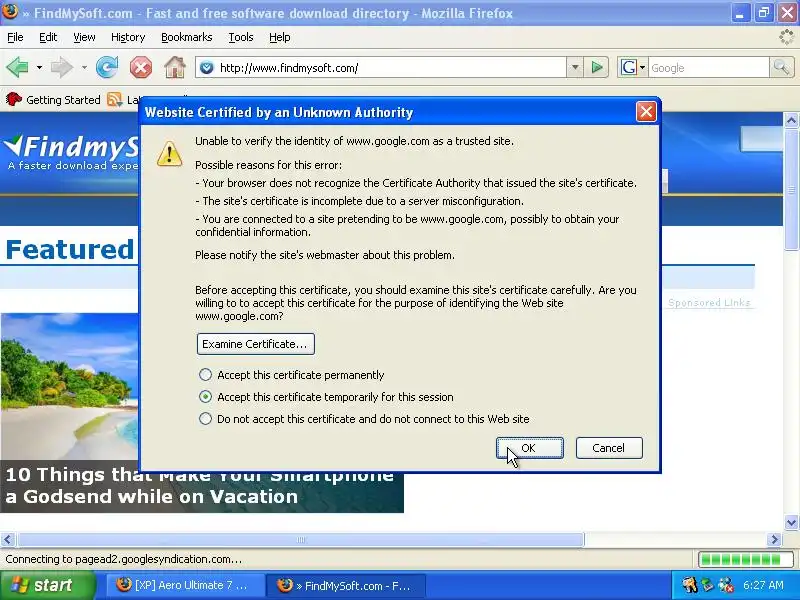800x600 pixels.
Task: Click the Back arrow navigation button
Action: (17, 67)
